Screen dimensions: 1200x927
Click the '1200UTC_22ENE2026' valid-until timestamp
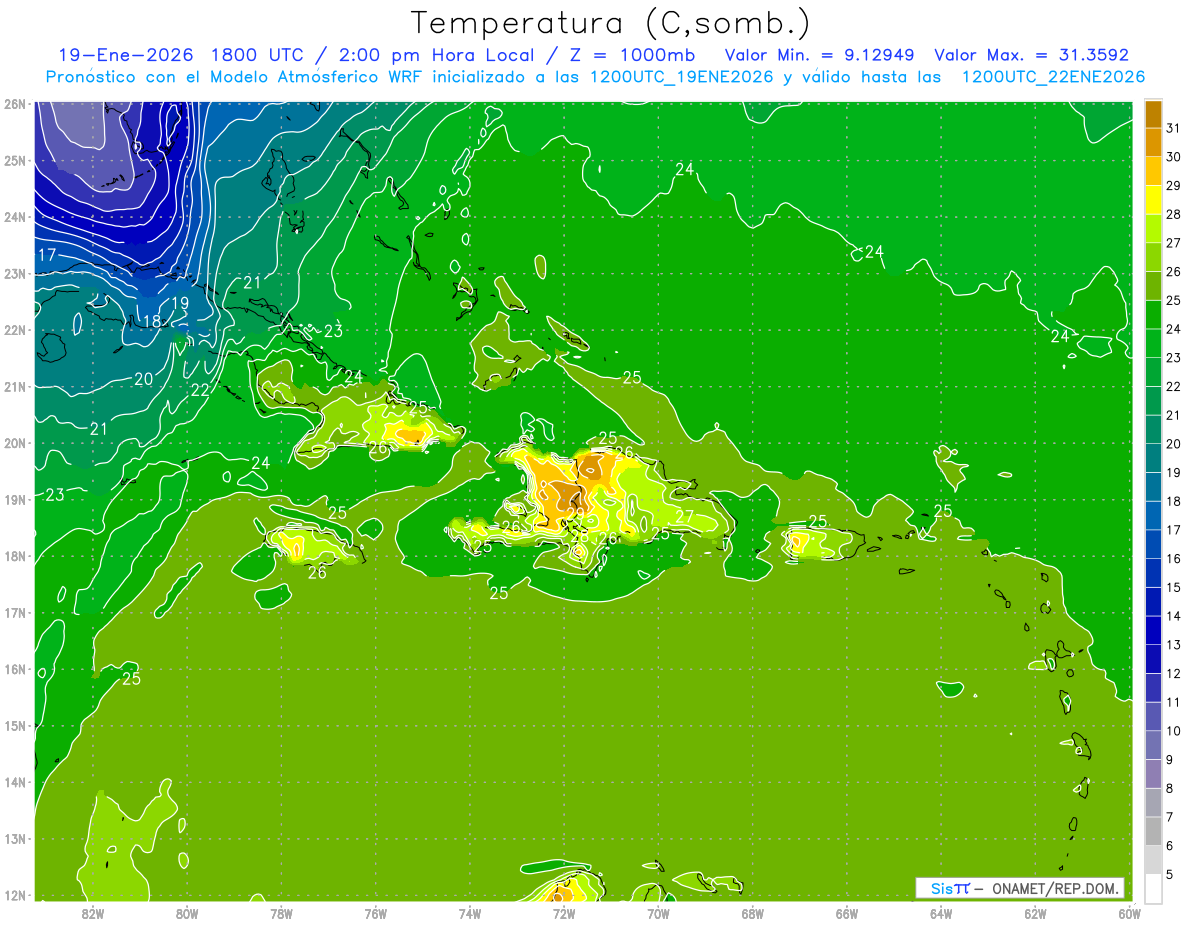tap(1053, 77)
